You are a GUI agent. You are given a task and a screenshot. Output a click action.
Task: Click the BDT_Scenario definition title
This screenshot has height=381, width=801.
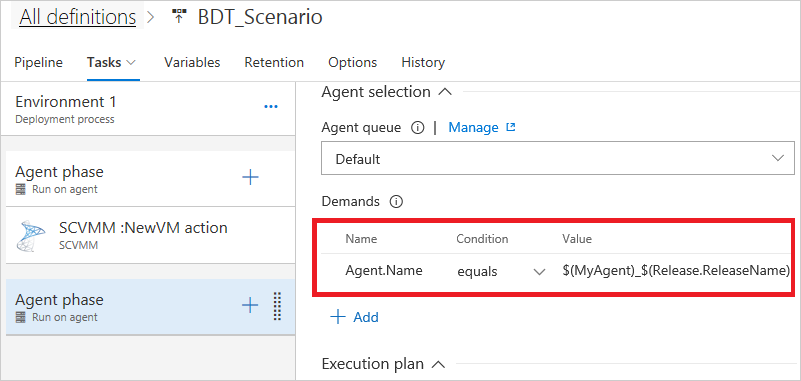(x=260, y=17)
